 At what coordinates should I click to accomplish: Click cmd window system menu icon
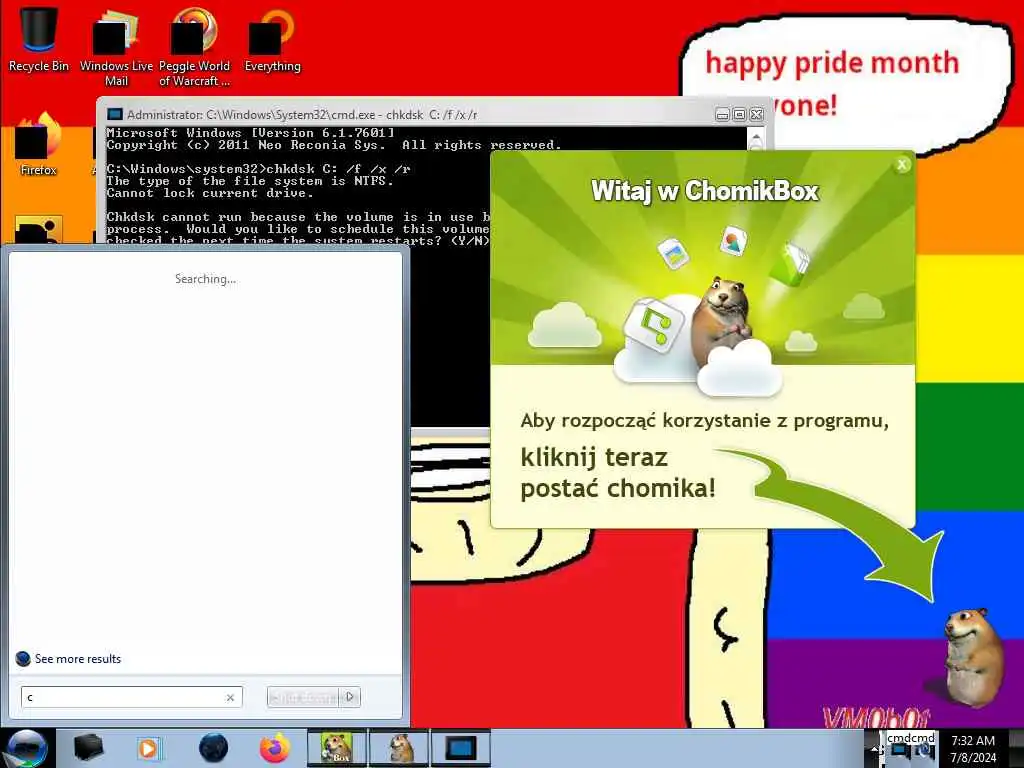[114, 114]
